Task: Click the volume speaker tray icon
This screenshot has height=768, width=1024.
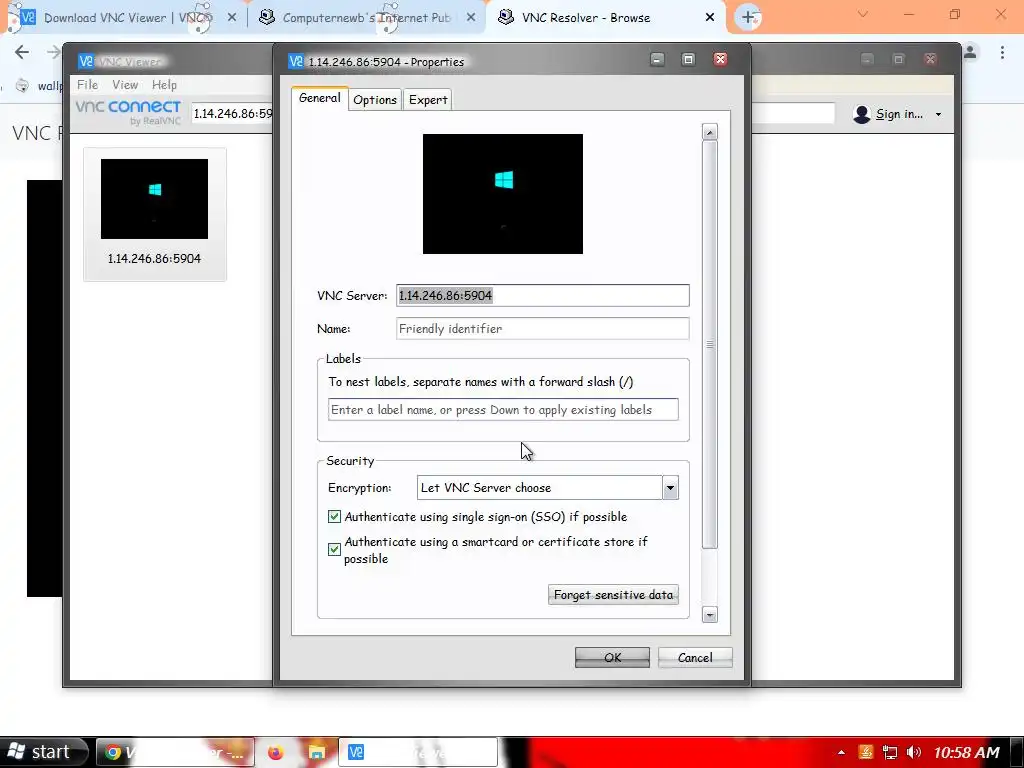Action: coord(914,752)
